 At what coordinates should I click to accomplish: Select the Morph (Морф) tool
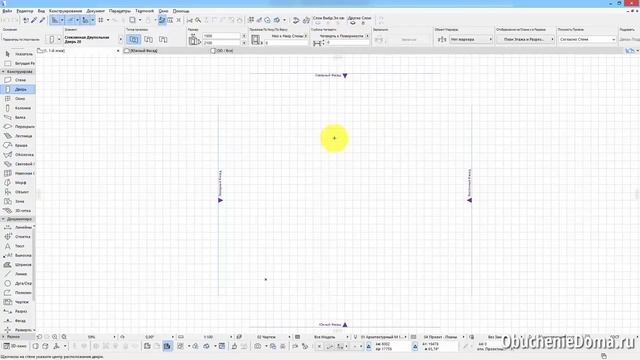click(x=18, y=182)
